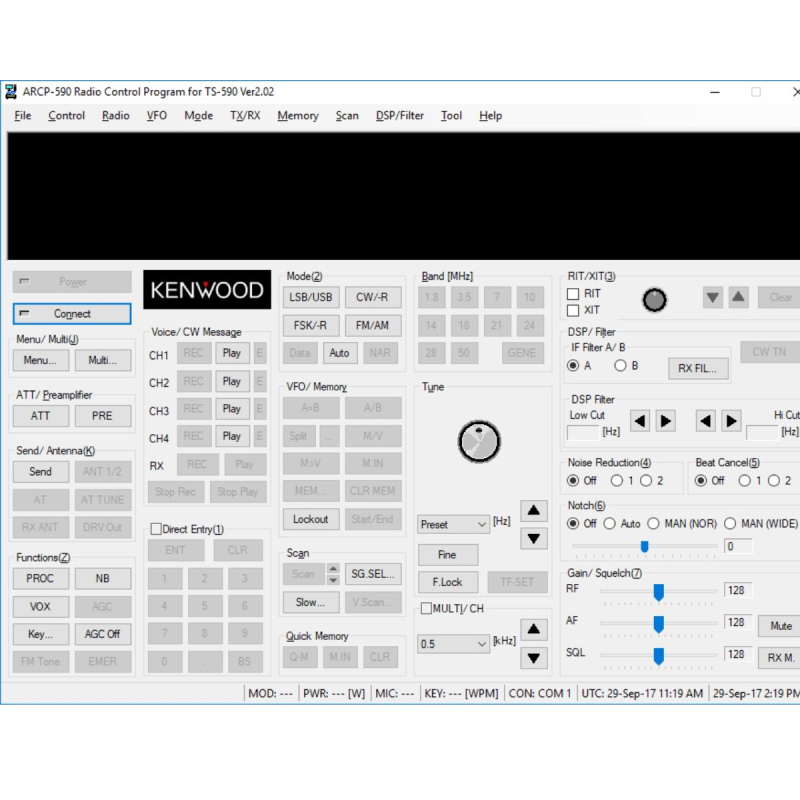Click RIT/XIT down triangle button
The image size is (800, 800).
[712, 297]
